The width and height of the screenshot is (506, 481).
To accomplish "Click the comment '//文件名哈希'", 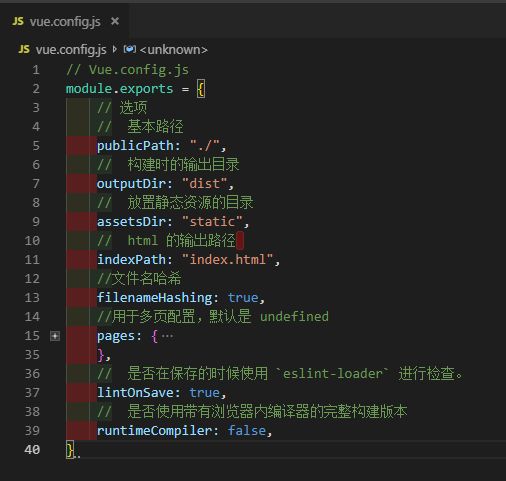I will (x=139, y=279).
